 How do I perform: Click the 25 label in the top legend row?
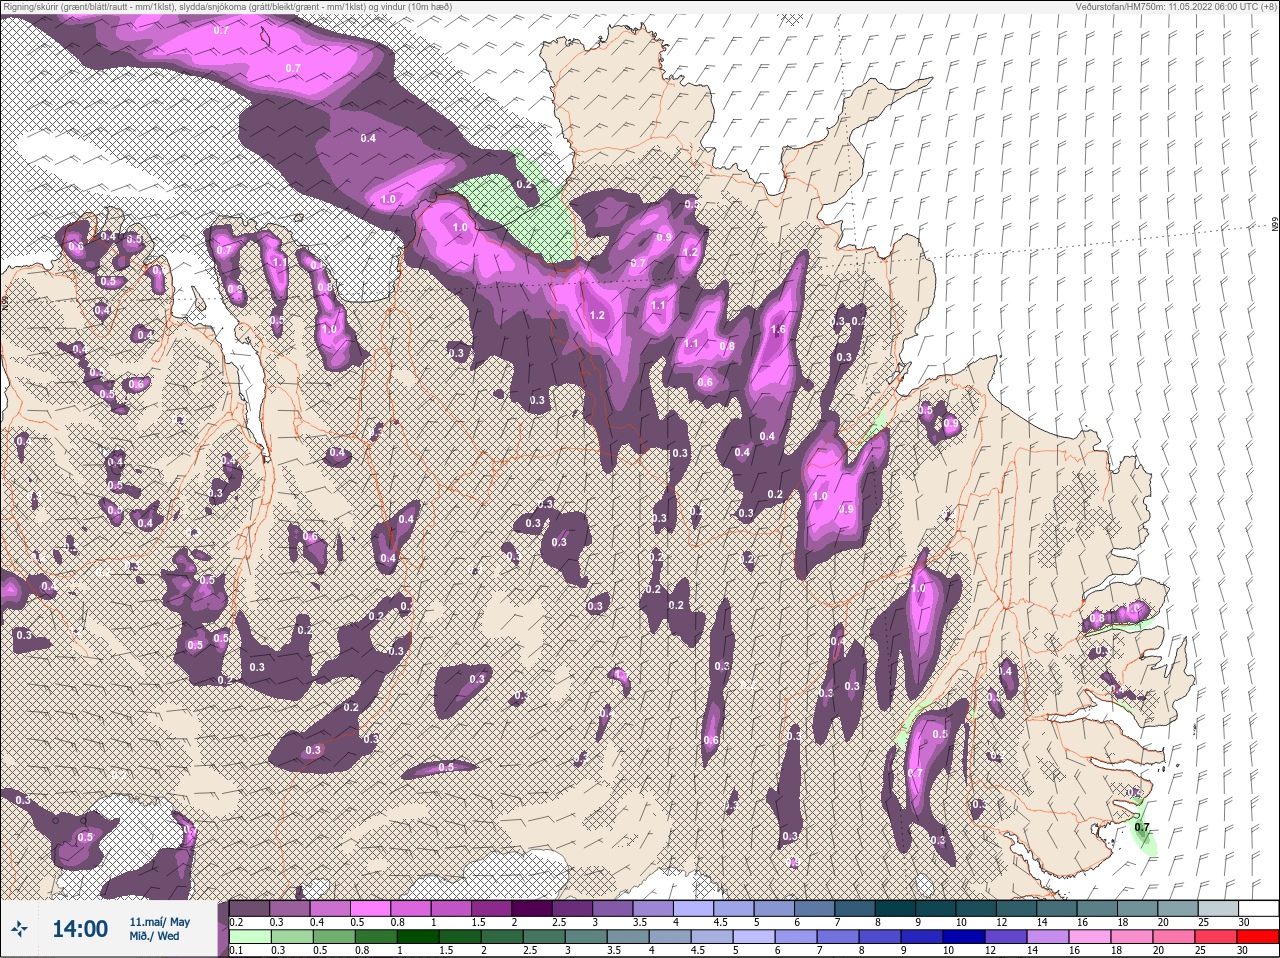coord(1204,922)
